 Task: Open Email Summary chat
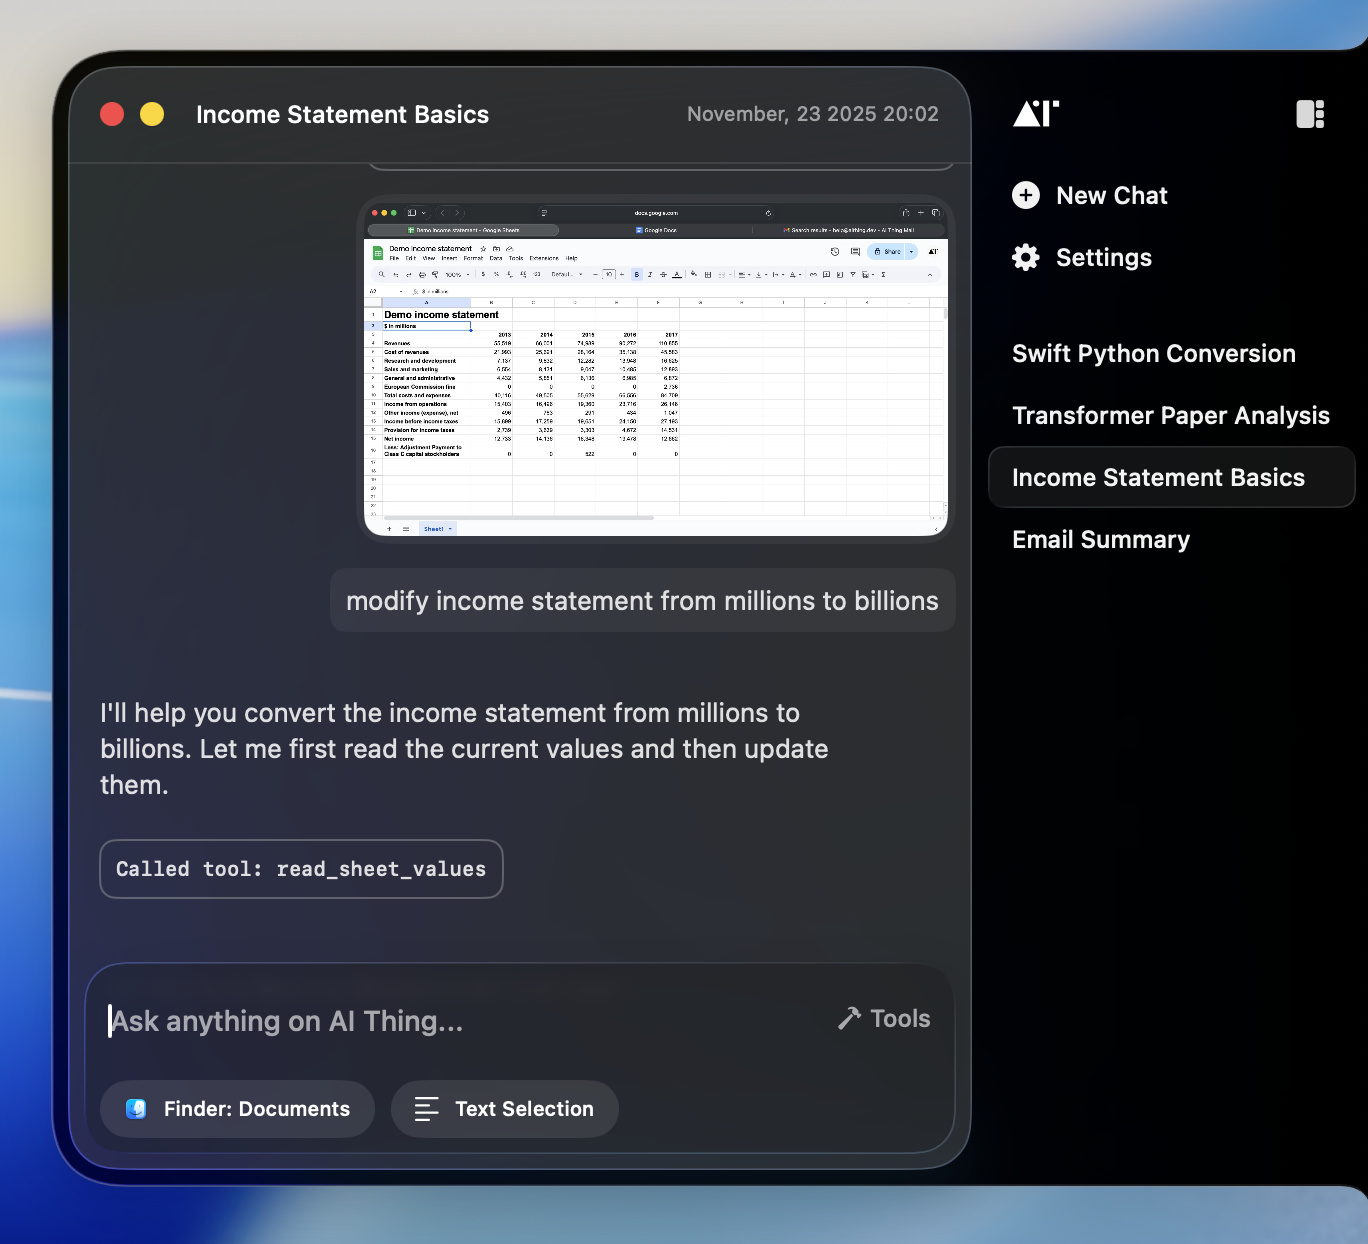tap(1101, 540)
